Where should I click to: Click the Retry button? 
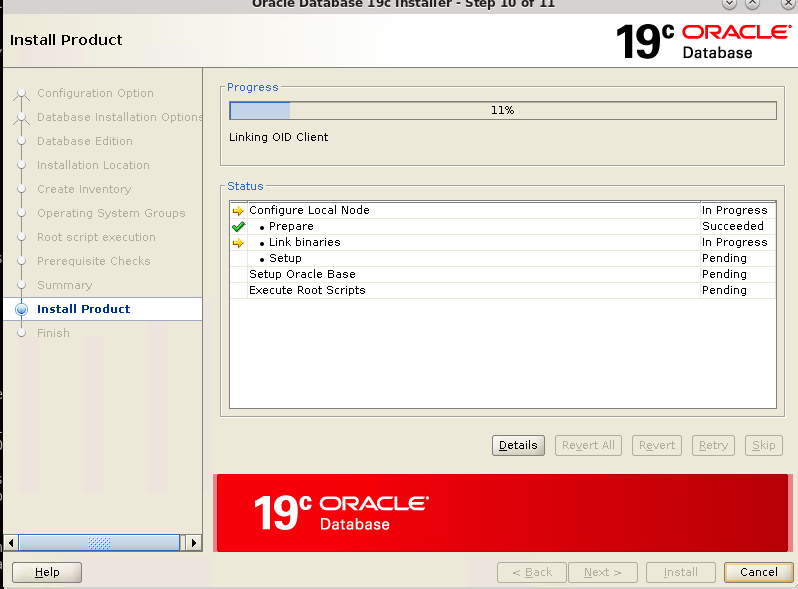[713, 445]
